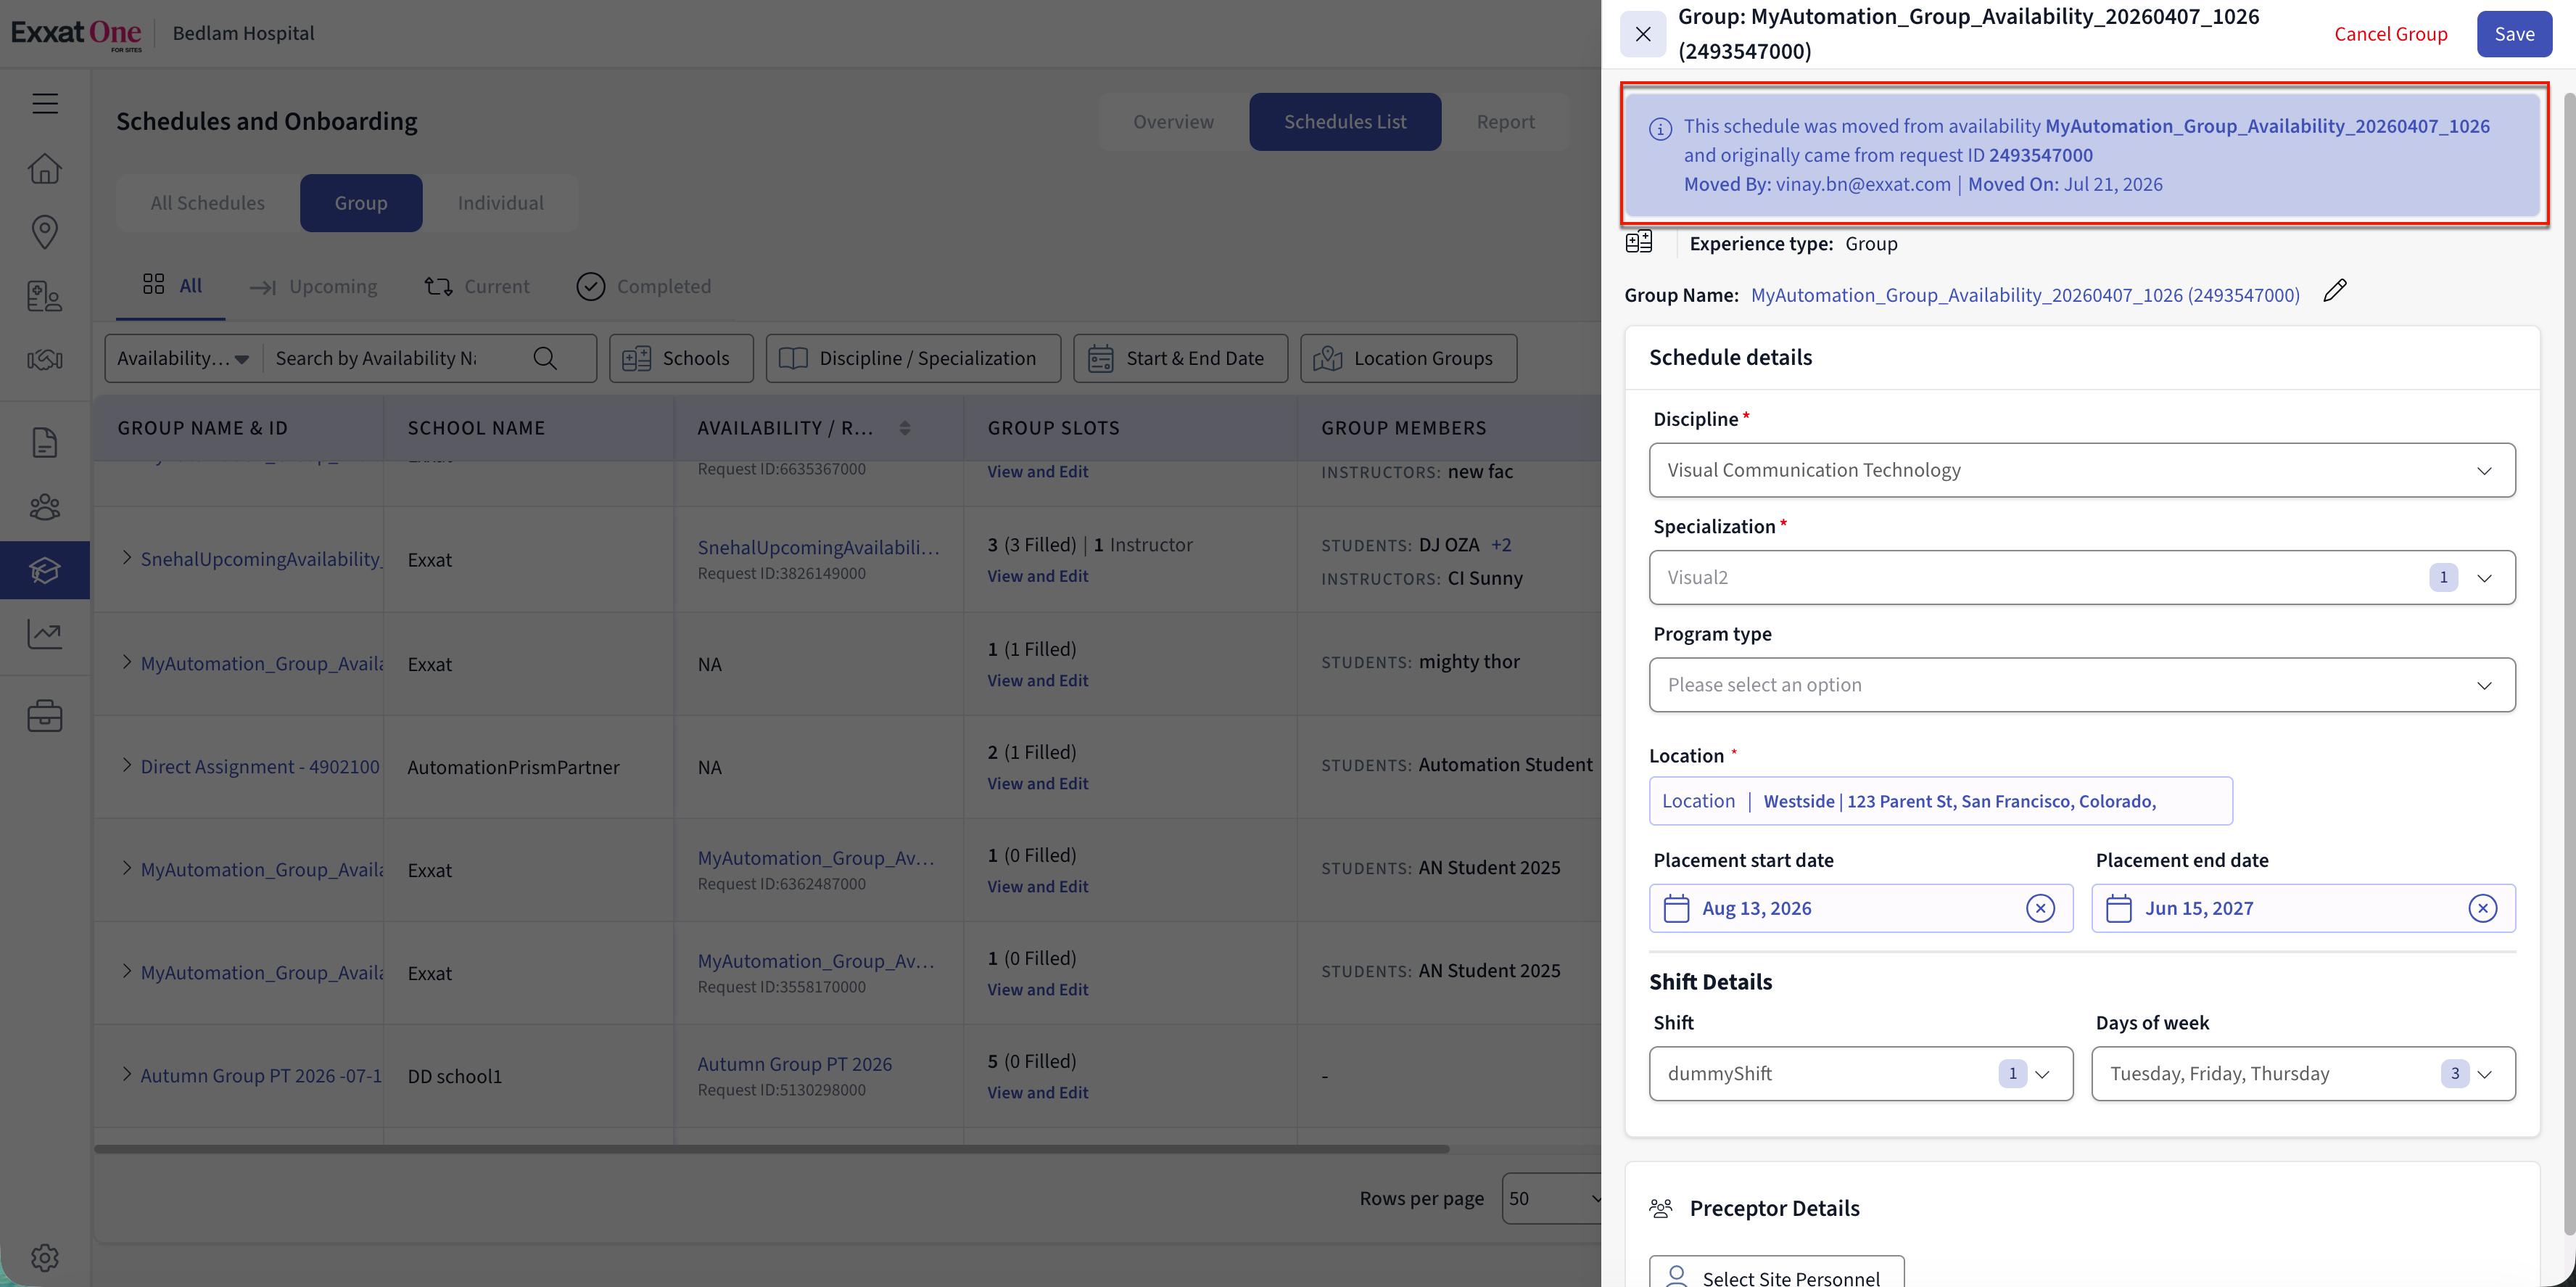Open the handshake partnerships sidebar icon
The image size is (2576, 1287).
tap(45, 360)
